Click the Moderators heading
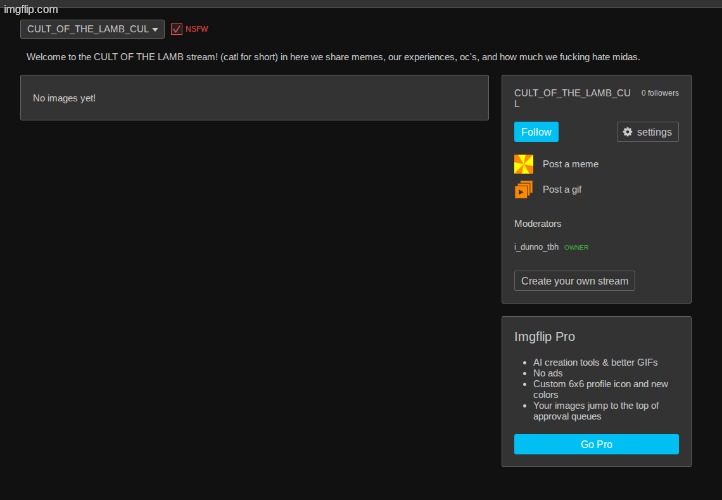Screen dimensions: 722x500 tap(537, 224)
